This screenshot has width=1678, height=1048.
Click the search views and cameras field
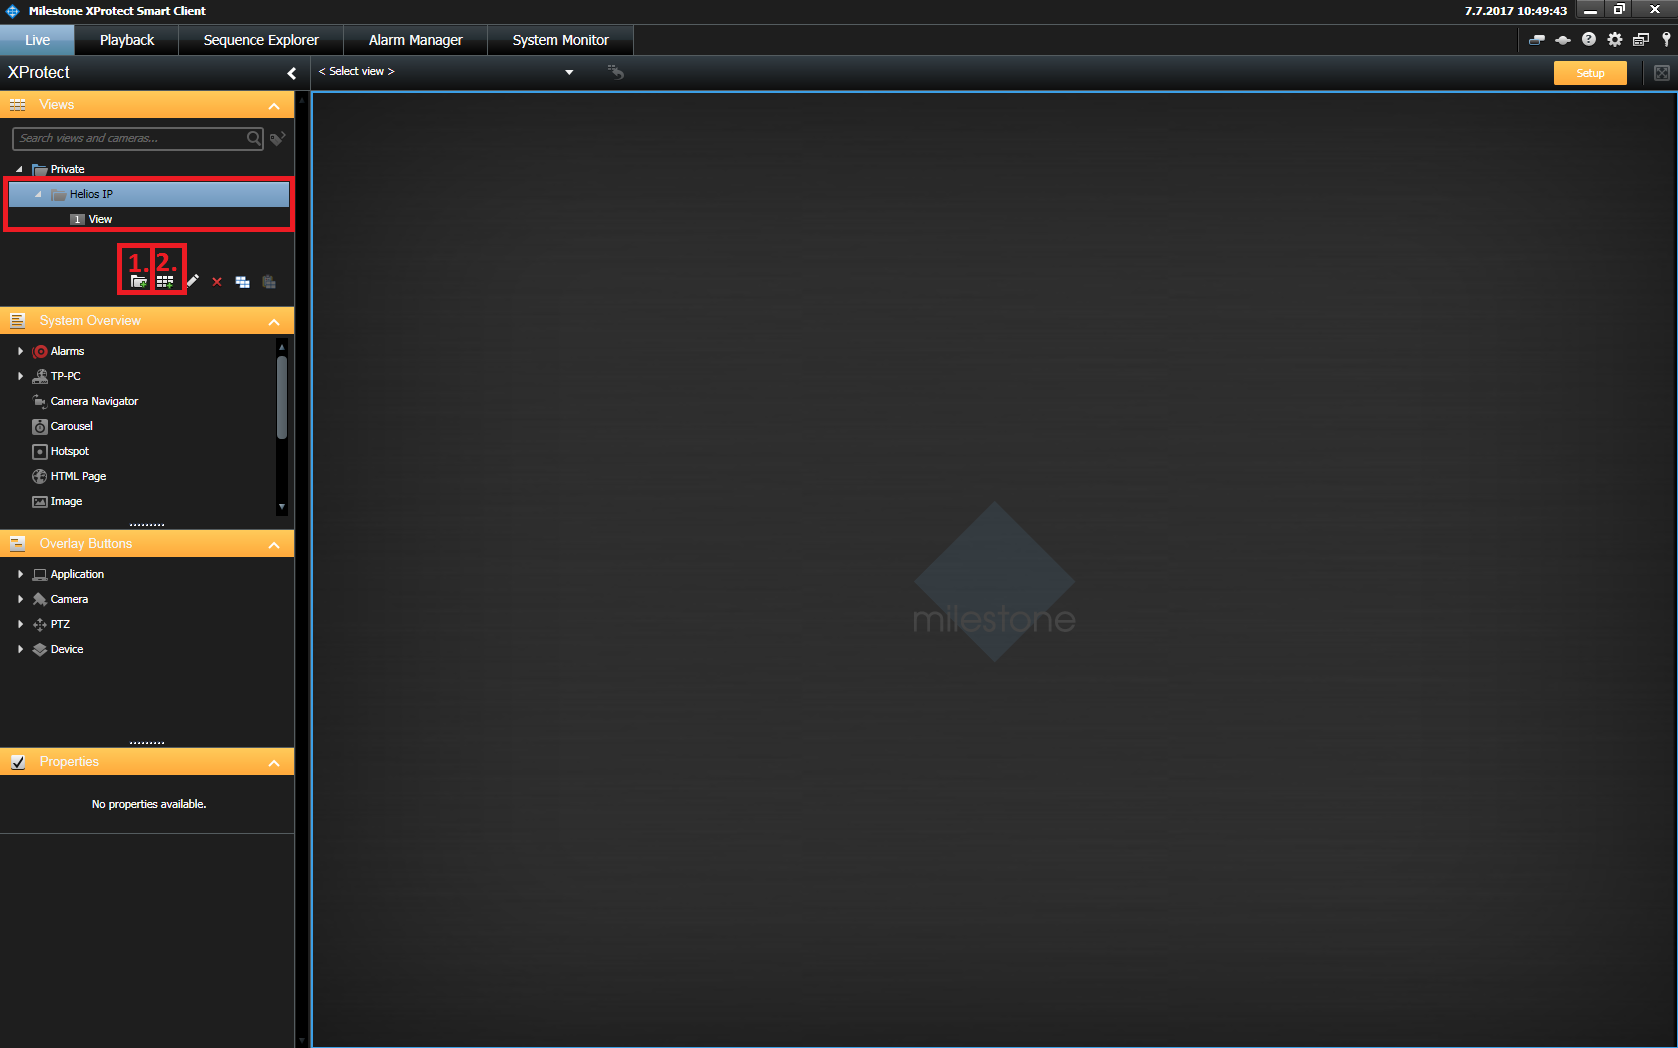click(x=130, y=138)
